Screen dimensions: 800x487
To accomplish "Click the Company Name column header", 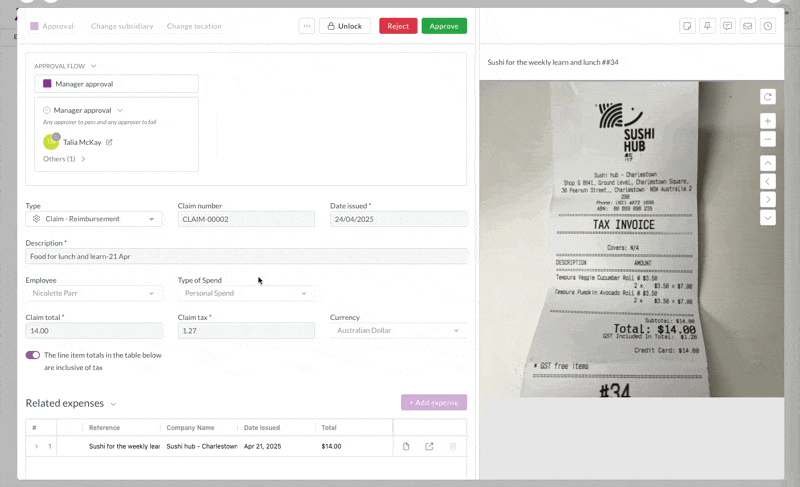I will coord(190,428).
